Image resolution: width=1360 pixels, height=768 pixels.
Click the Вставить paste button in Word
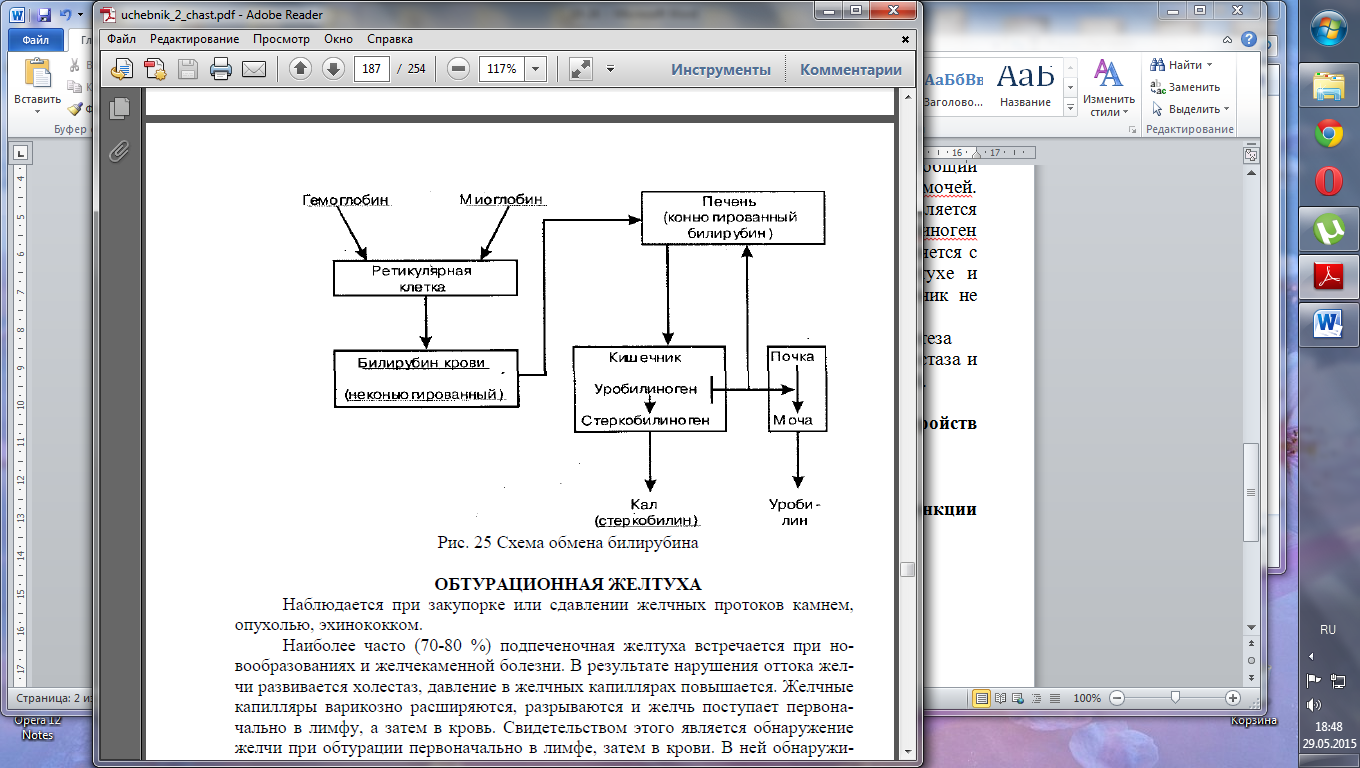37,84
